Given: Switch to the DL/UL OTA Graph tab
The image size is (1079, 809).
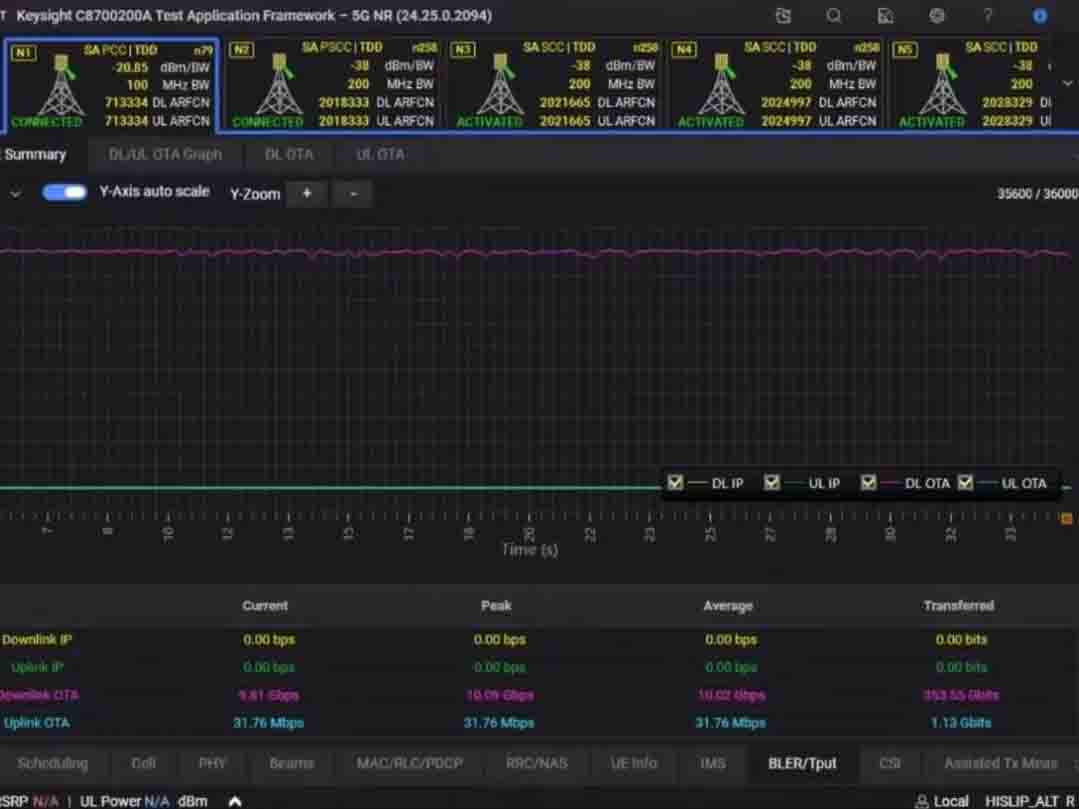Looking at the screenshot, I should (x=165, y=155).
